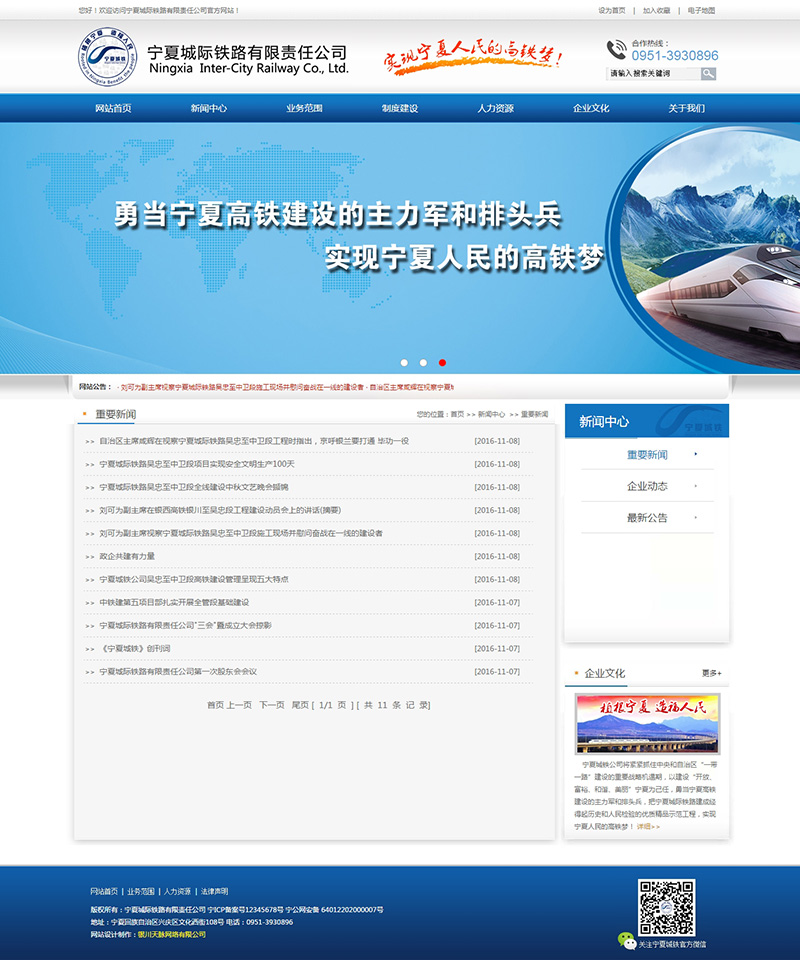Click the Ningxia railway company logo
Screen dimensions: 800x960
click(106, 57)
